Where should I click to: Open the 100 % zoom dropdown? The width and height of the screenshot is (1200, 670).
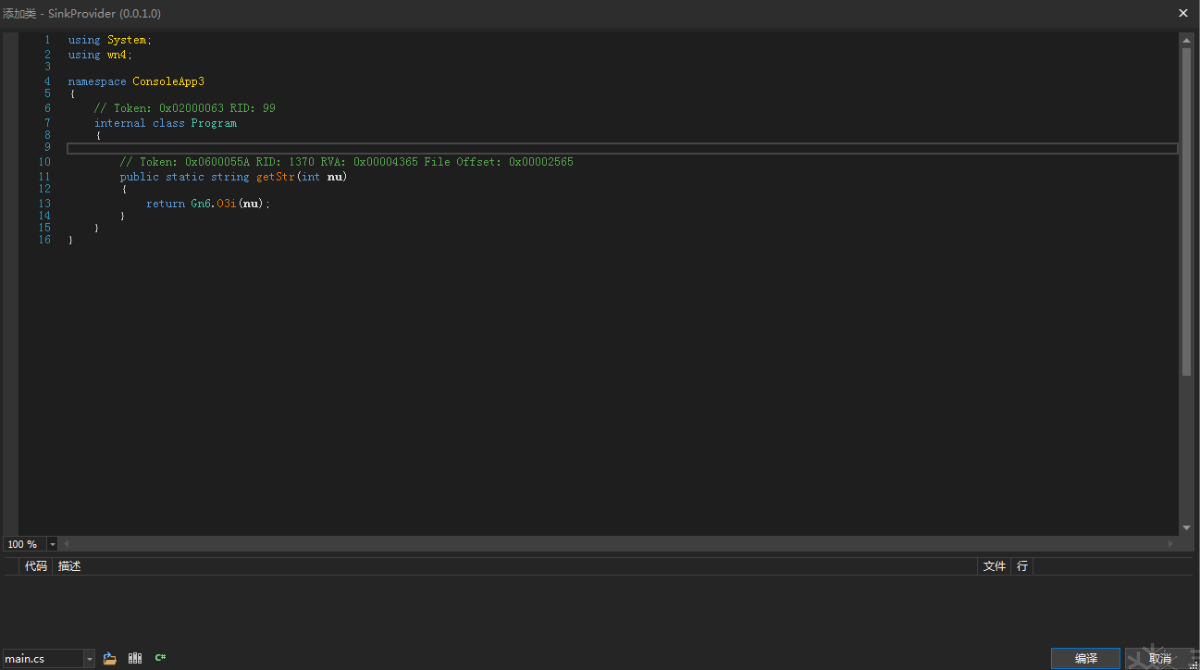point(52,545)
